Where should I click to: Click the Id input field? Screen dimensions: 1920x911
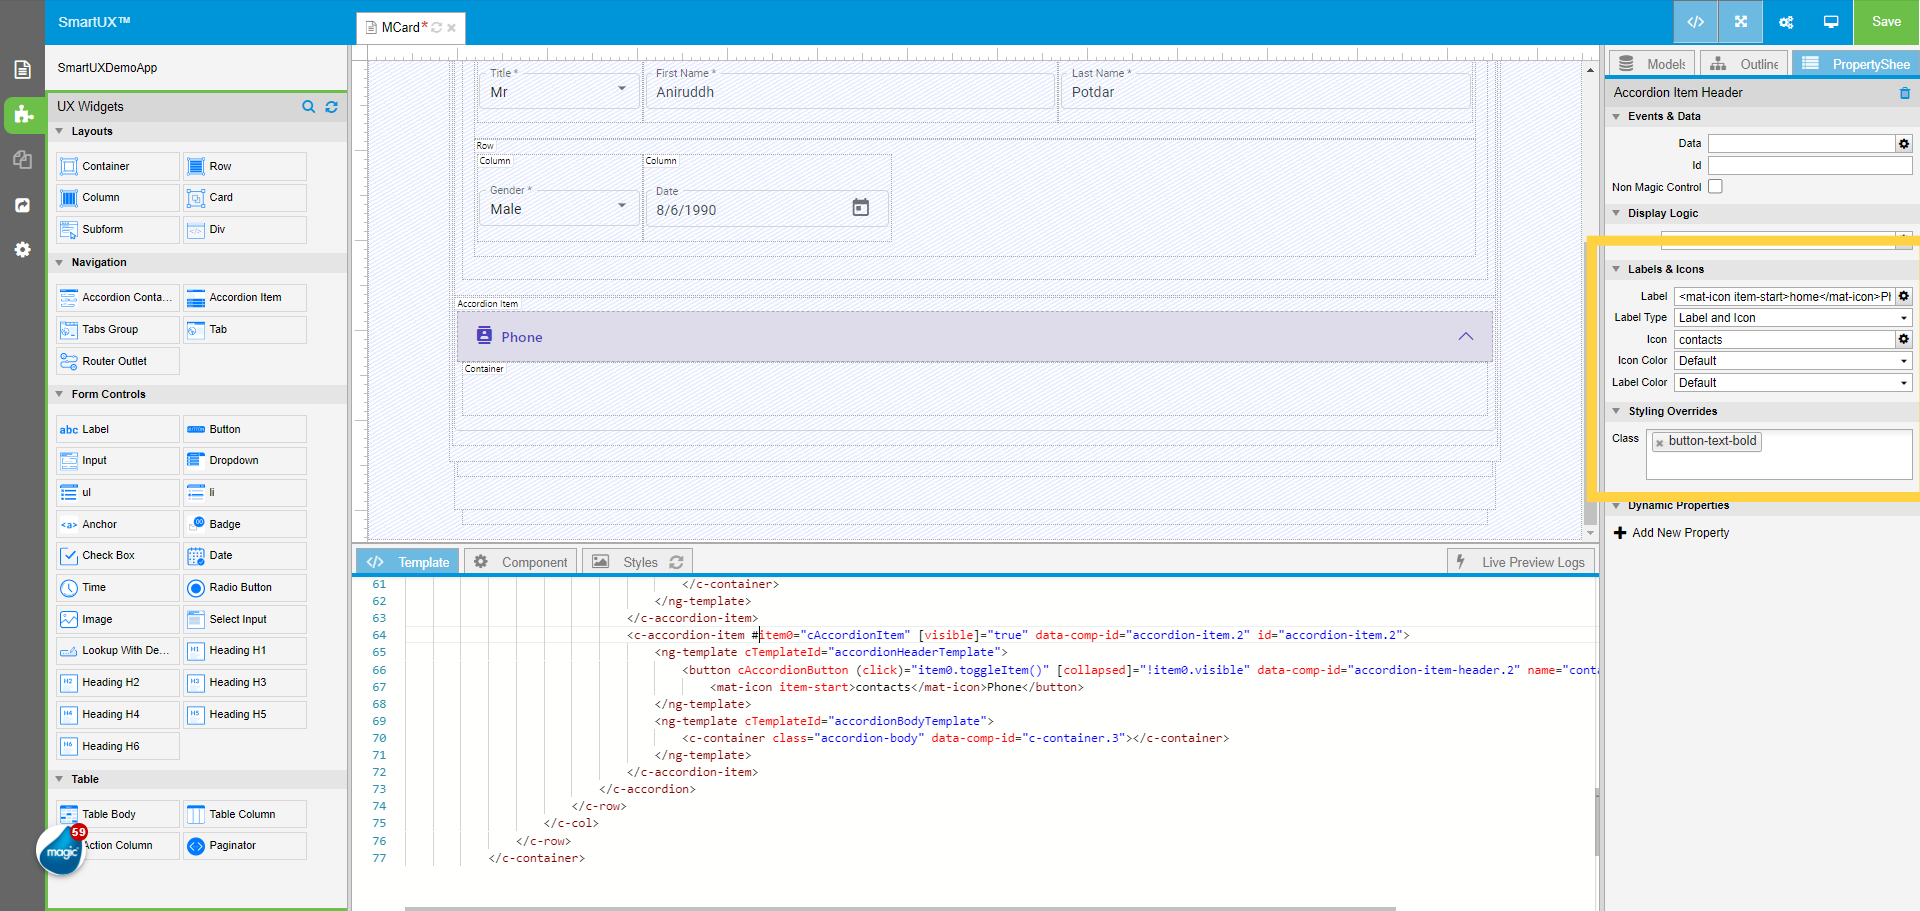click(1809, 166)
